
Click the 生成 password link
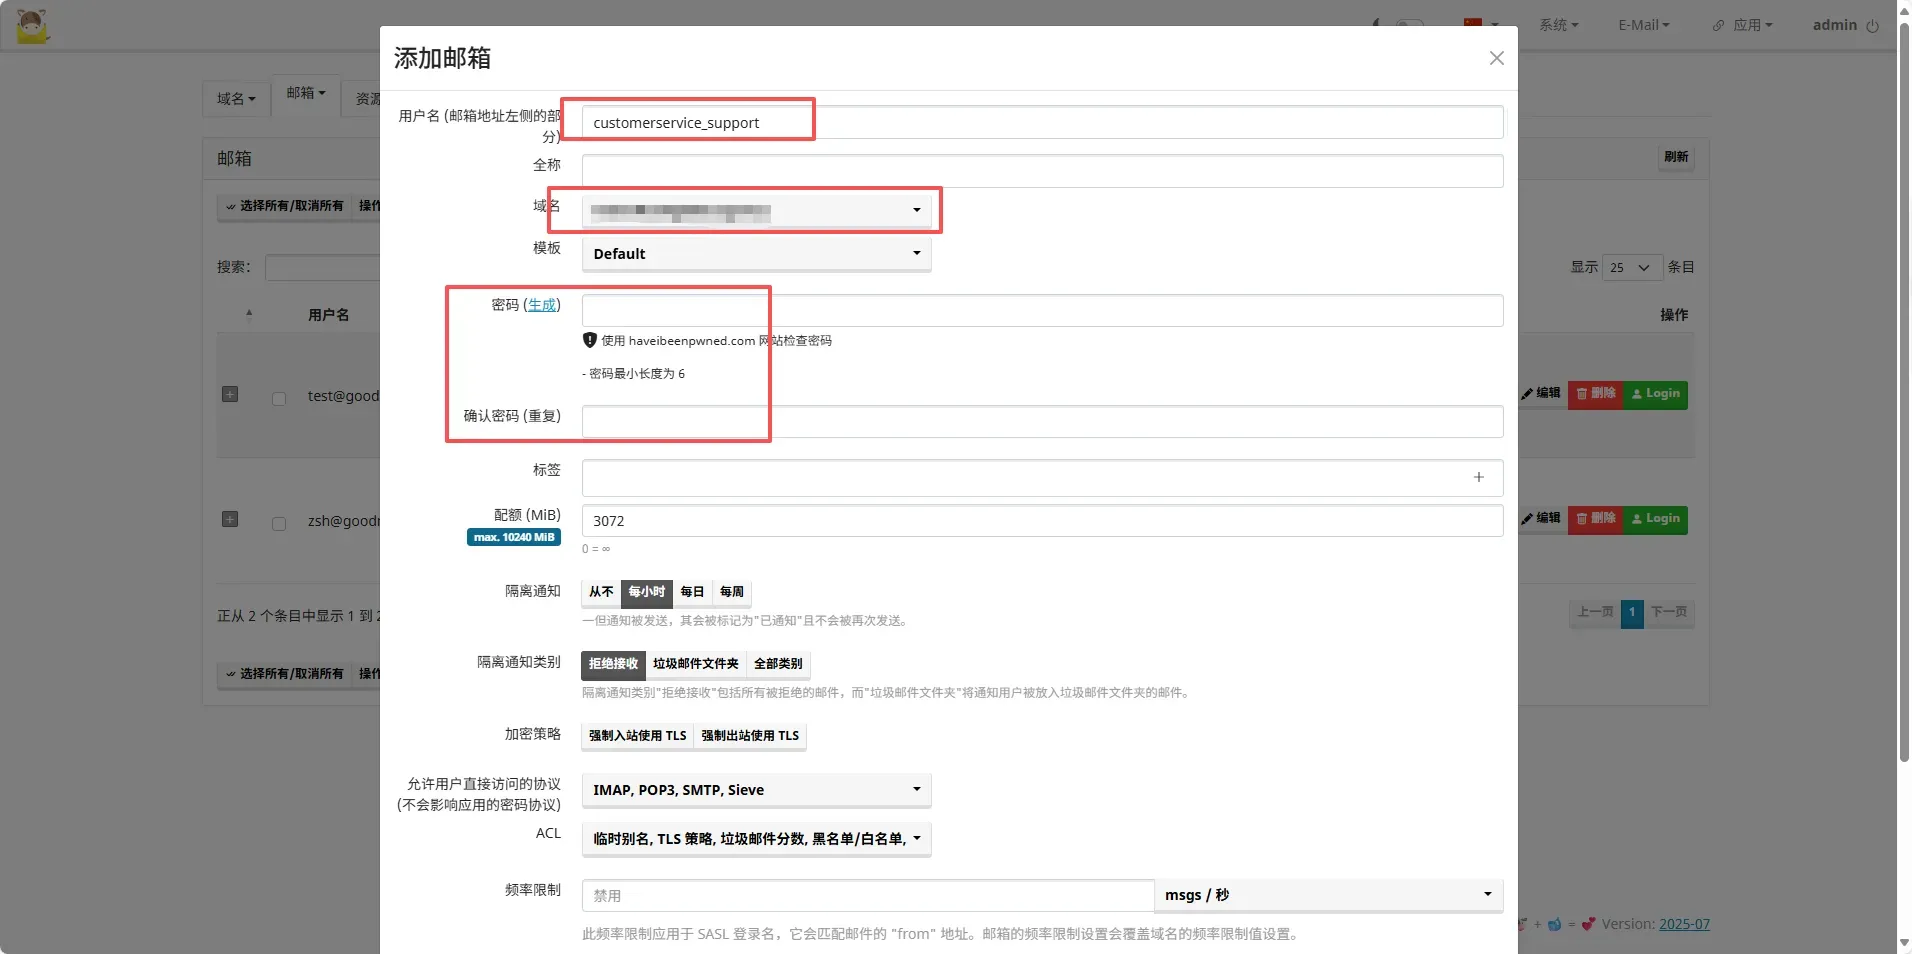542,305
